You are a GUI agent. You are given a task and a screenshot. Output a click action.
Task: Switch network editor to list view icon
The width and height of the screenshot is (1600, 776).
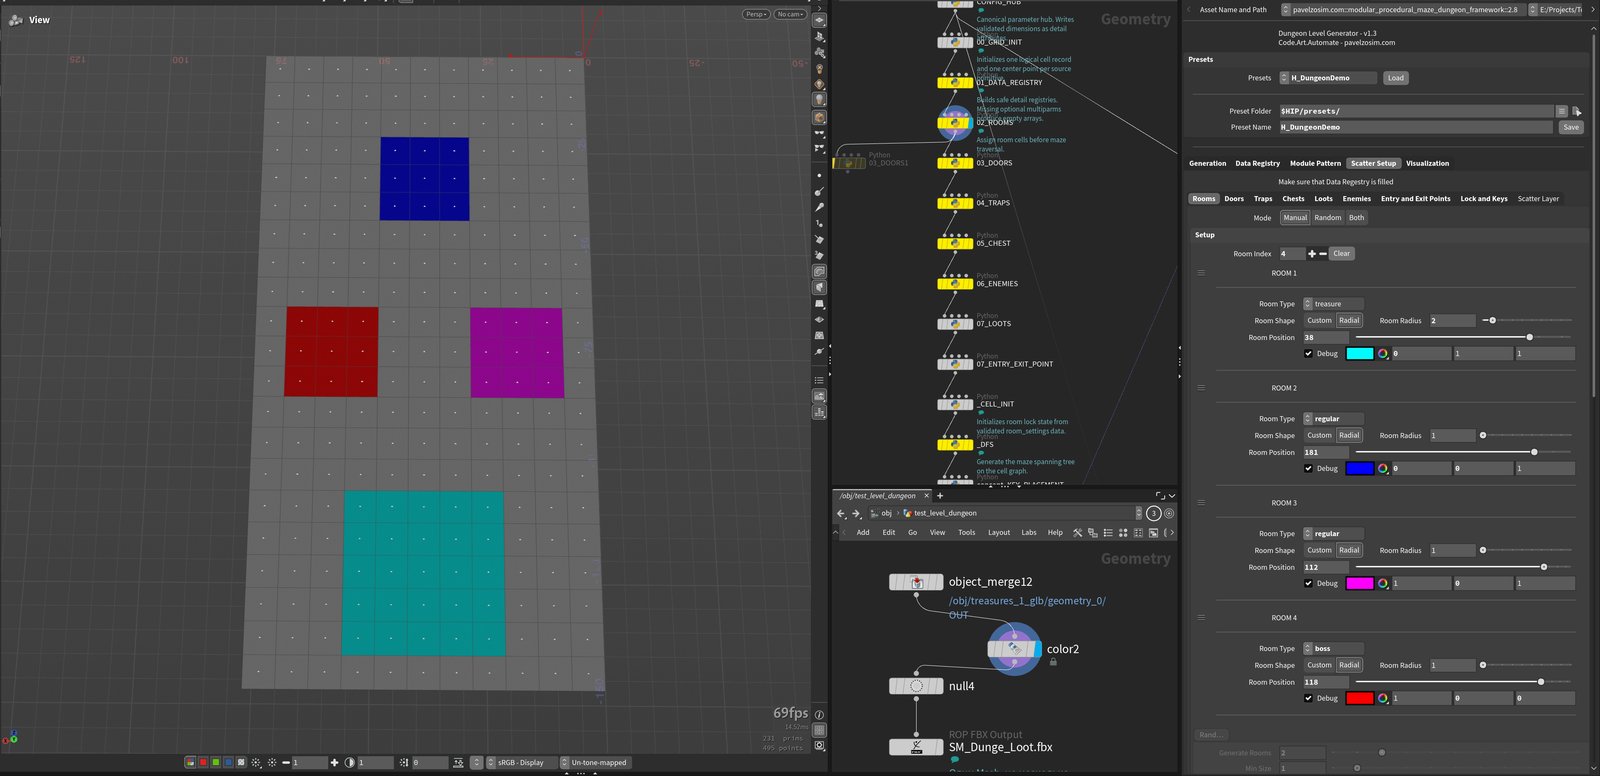point(1108,533)
